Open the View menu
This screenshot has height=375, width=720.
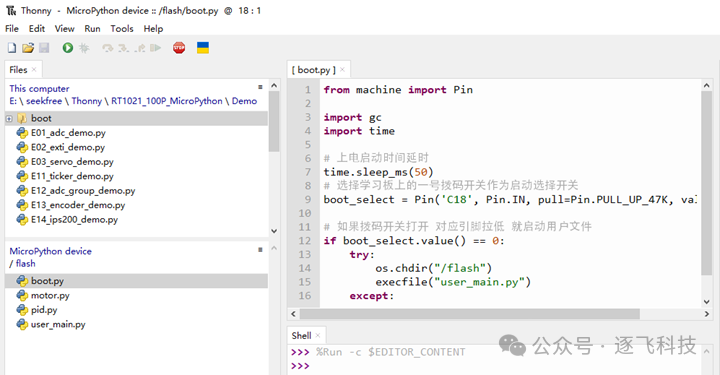64,28
